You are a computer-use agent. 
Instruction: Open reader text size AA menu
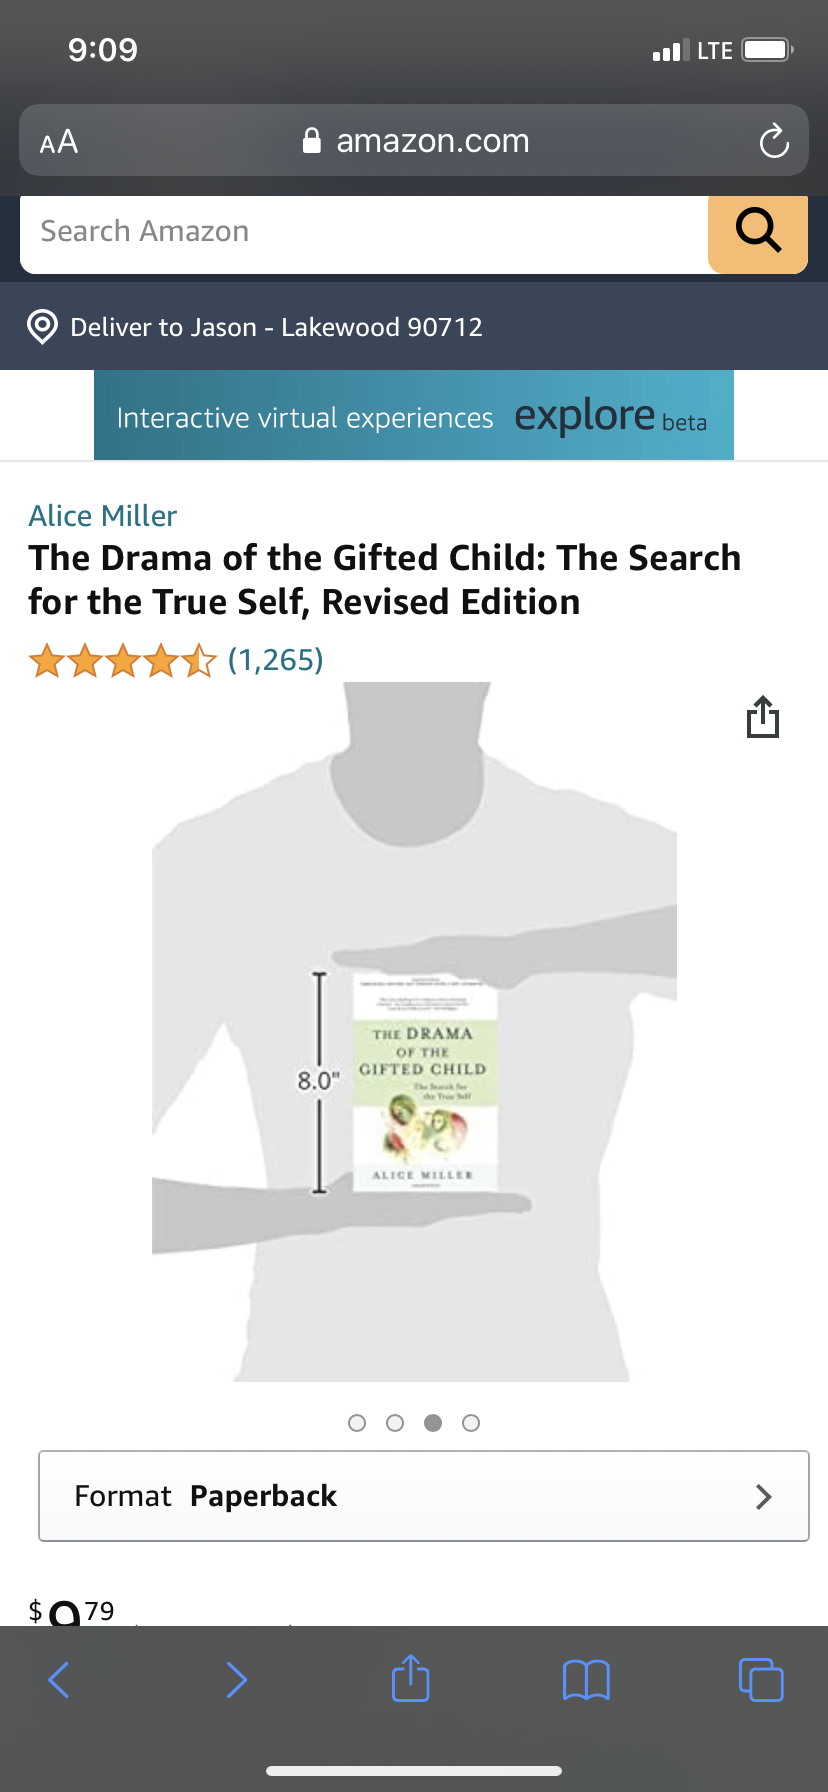(59, 142)
